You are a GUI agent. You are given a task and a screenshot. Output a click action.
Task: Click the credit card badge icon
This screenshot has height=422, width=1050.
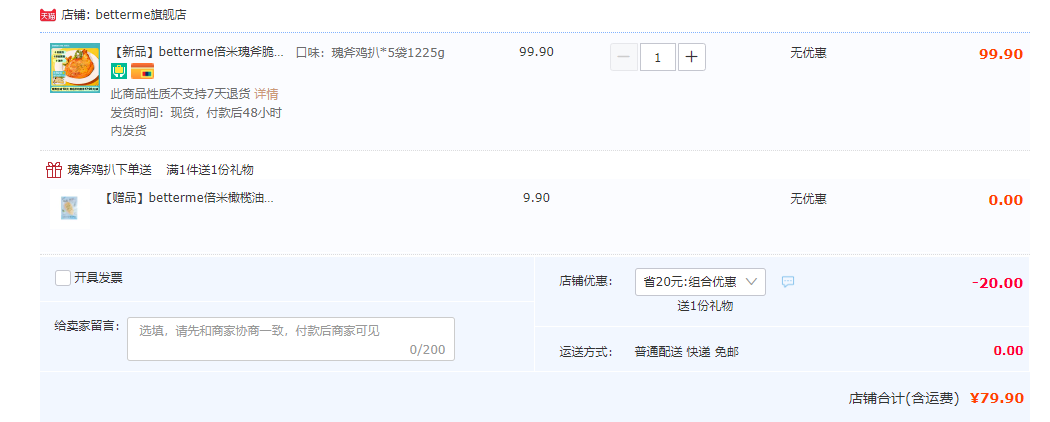click(143, 71)
